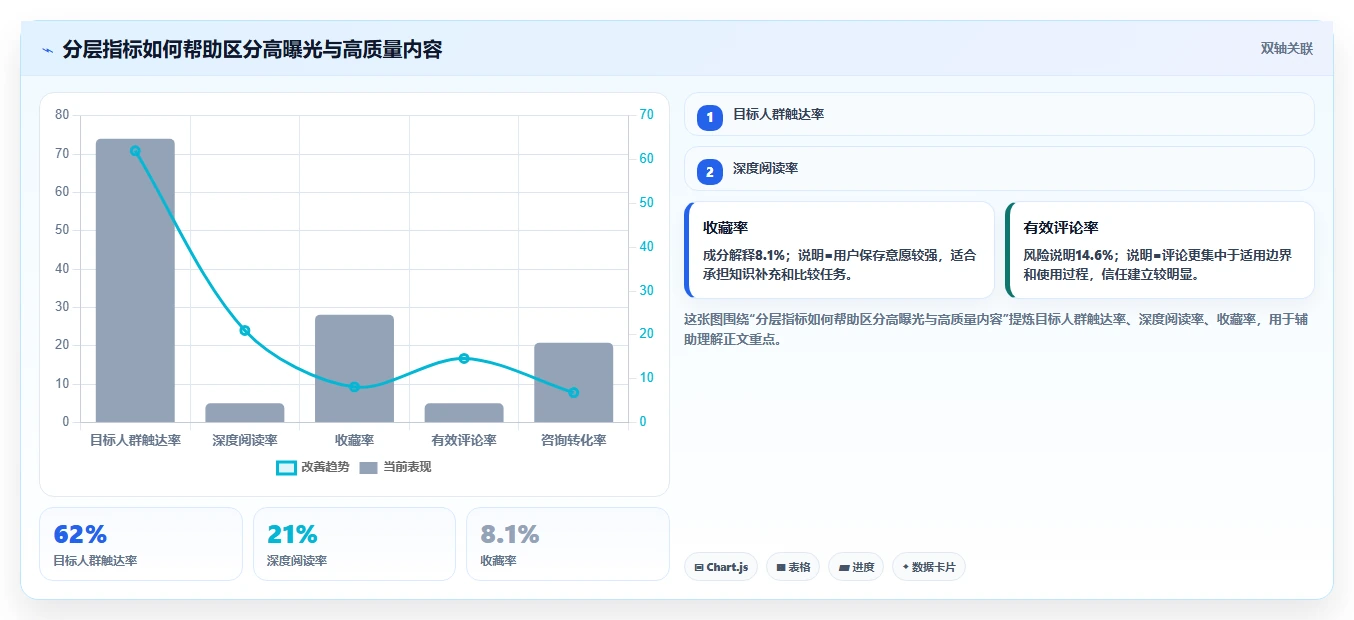Screen dimensions: 1354x620
Task: Click the lightning icon beside the chart title
Action: pyautogui.click(x=47, y=50)
